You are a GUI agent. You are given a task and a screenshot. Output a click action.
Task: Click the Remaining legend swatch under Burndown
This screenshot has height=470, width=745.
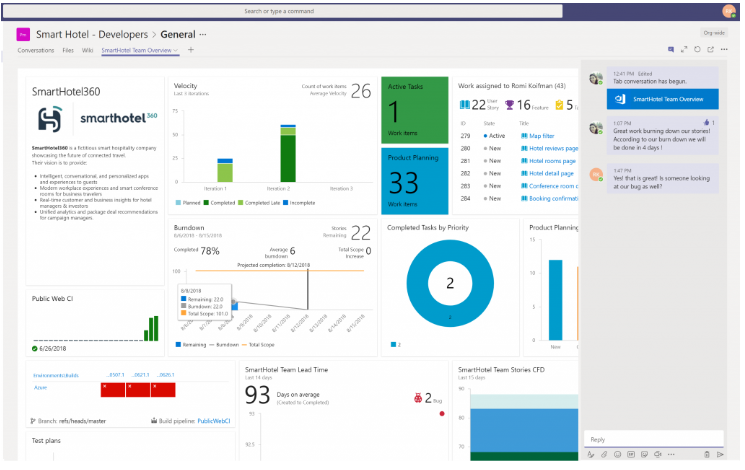coord(178,345)
